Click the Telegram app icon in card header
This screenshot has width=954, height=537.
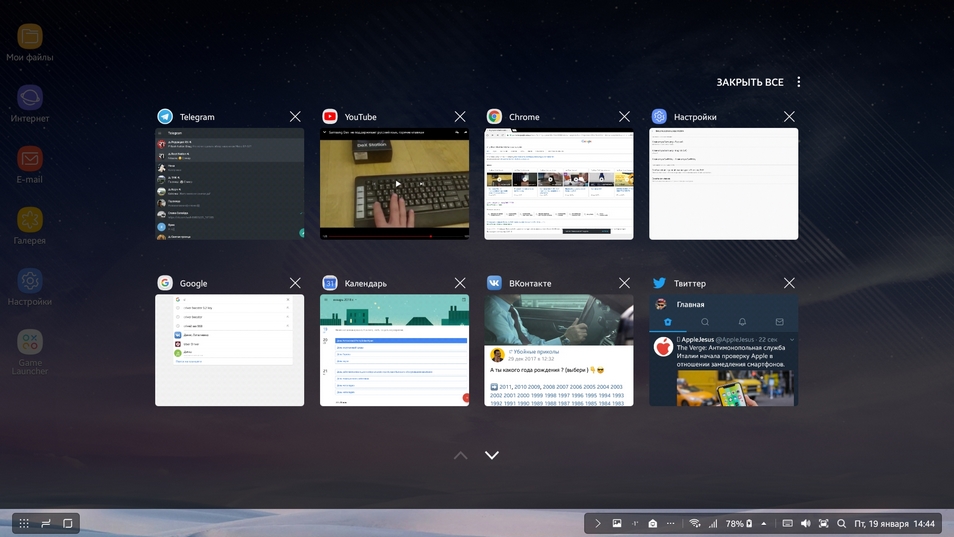[x=165, y=116]
